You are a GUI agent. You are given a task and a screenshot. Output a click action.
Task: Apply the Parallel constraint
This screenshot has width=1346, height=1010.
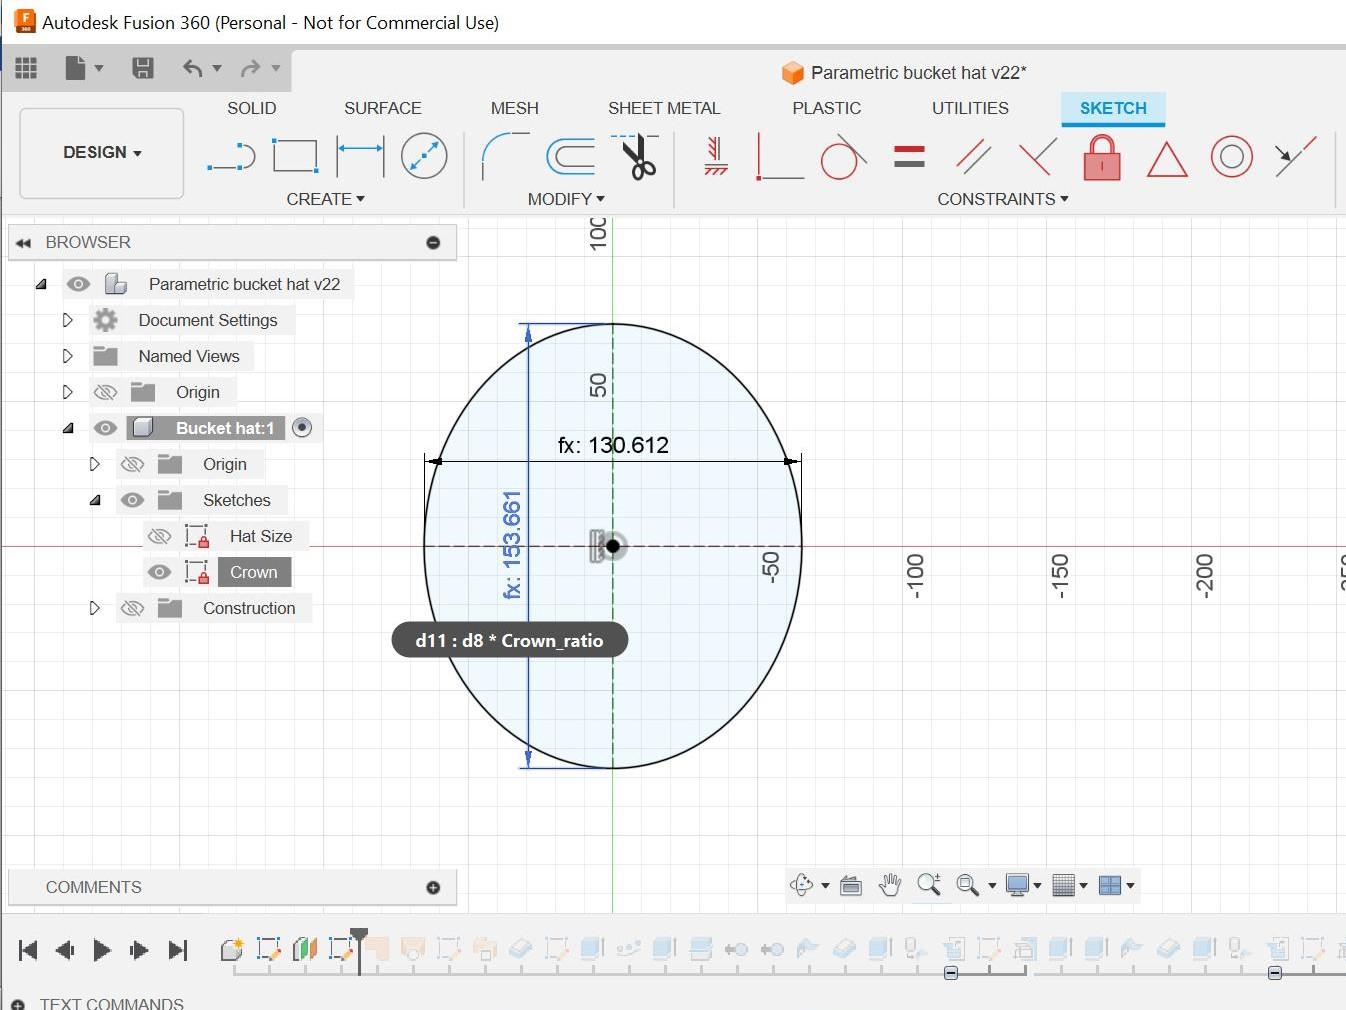(973, 156)
